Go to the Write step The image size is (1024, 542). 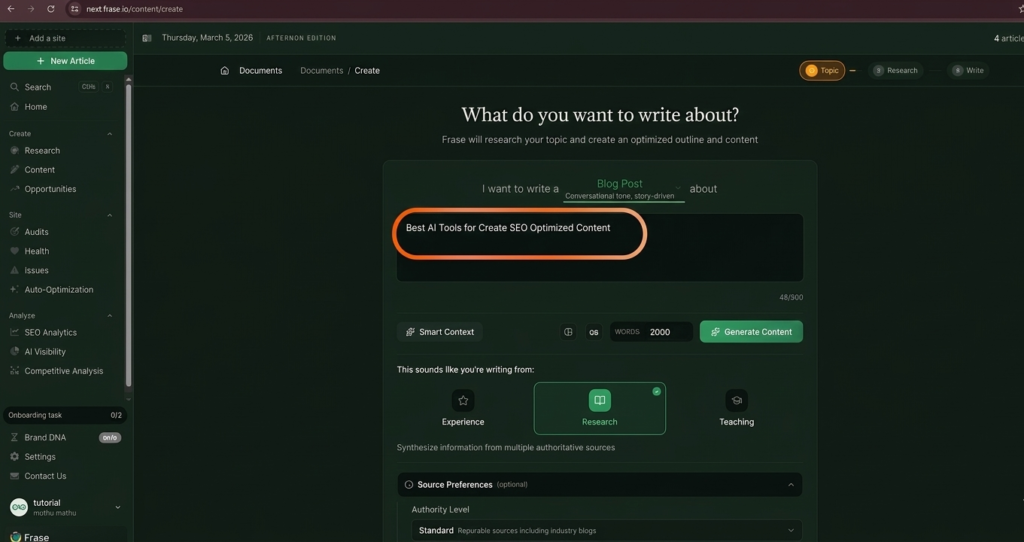(x=968, y=71)
